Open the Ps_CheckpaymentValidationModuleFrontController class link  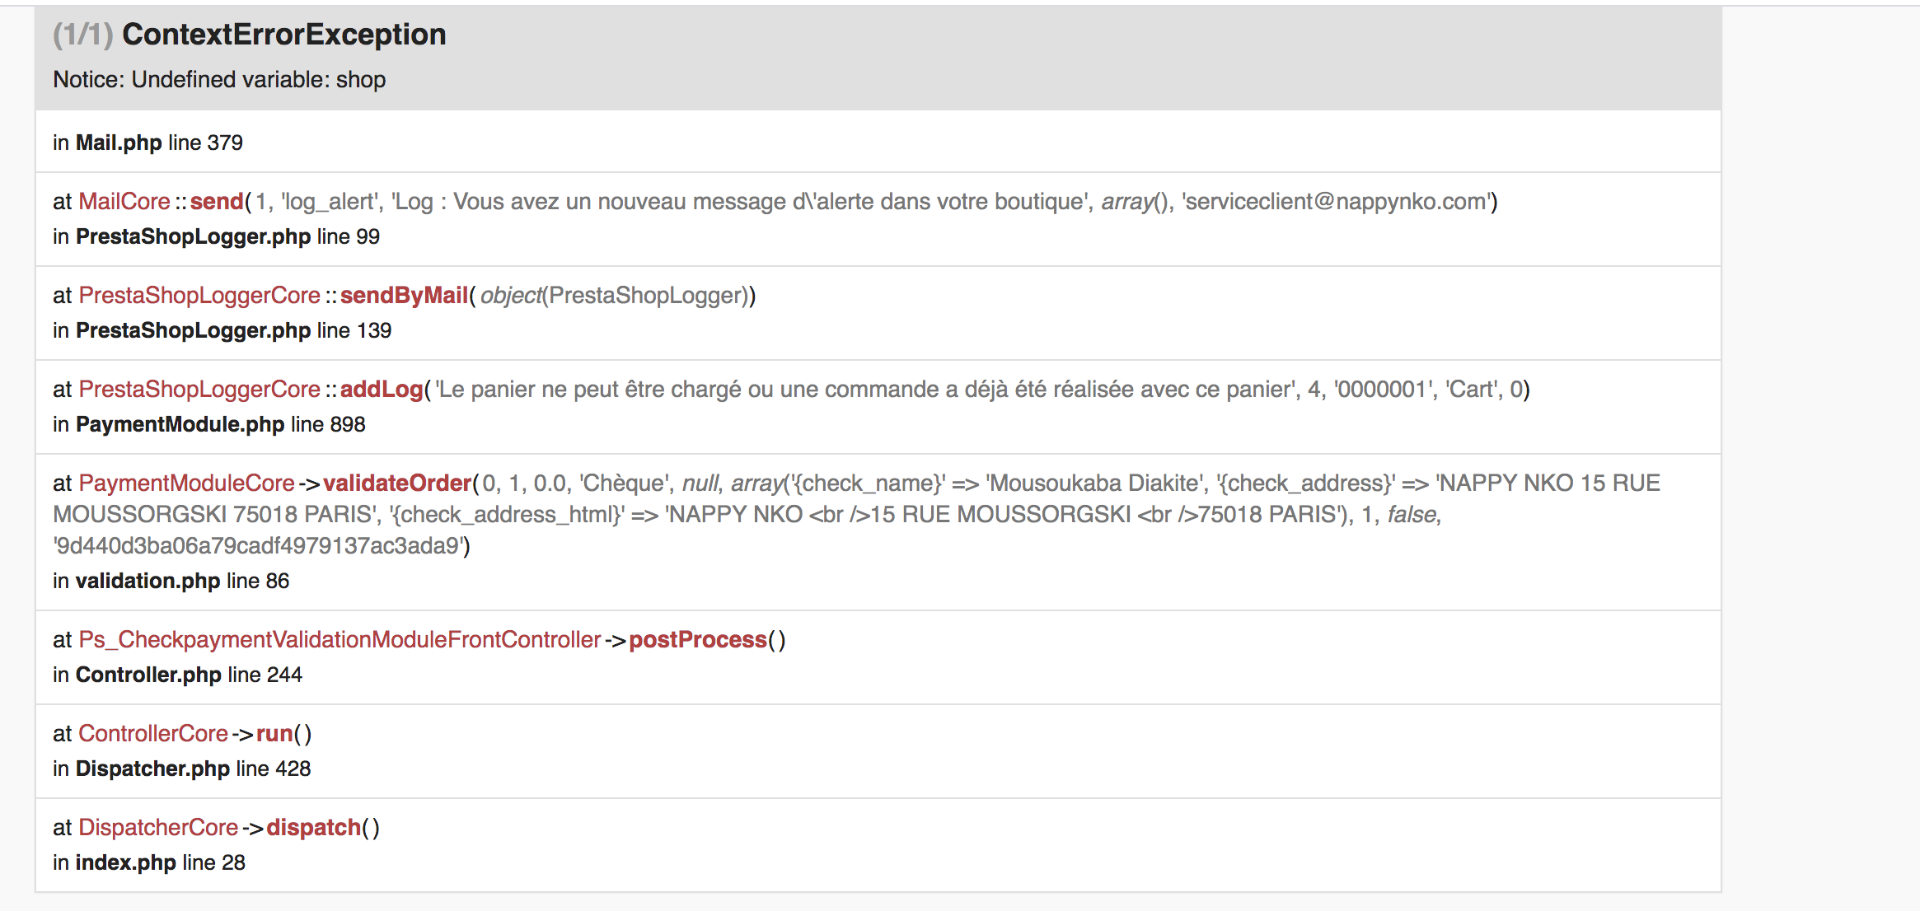click(339, 640)
